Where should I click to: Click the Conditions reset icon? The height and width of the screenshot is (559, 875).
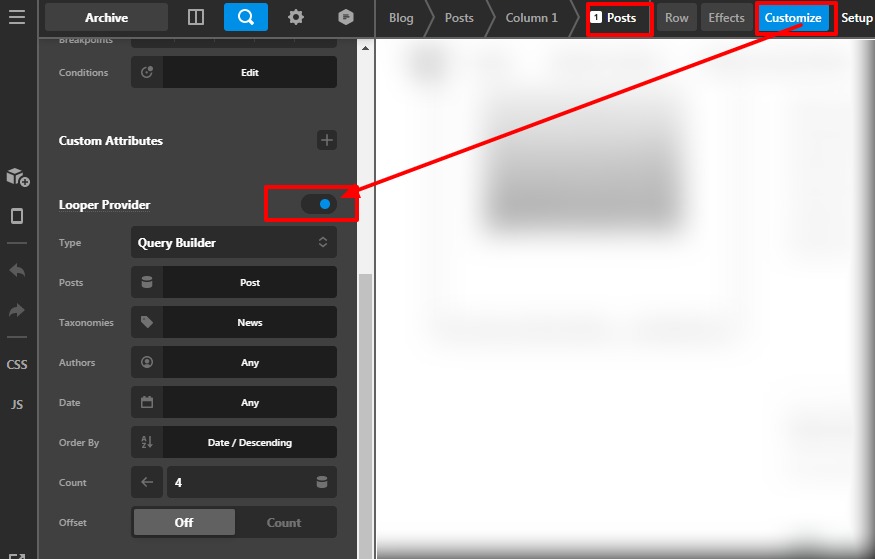147,72
